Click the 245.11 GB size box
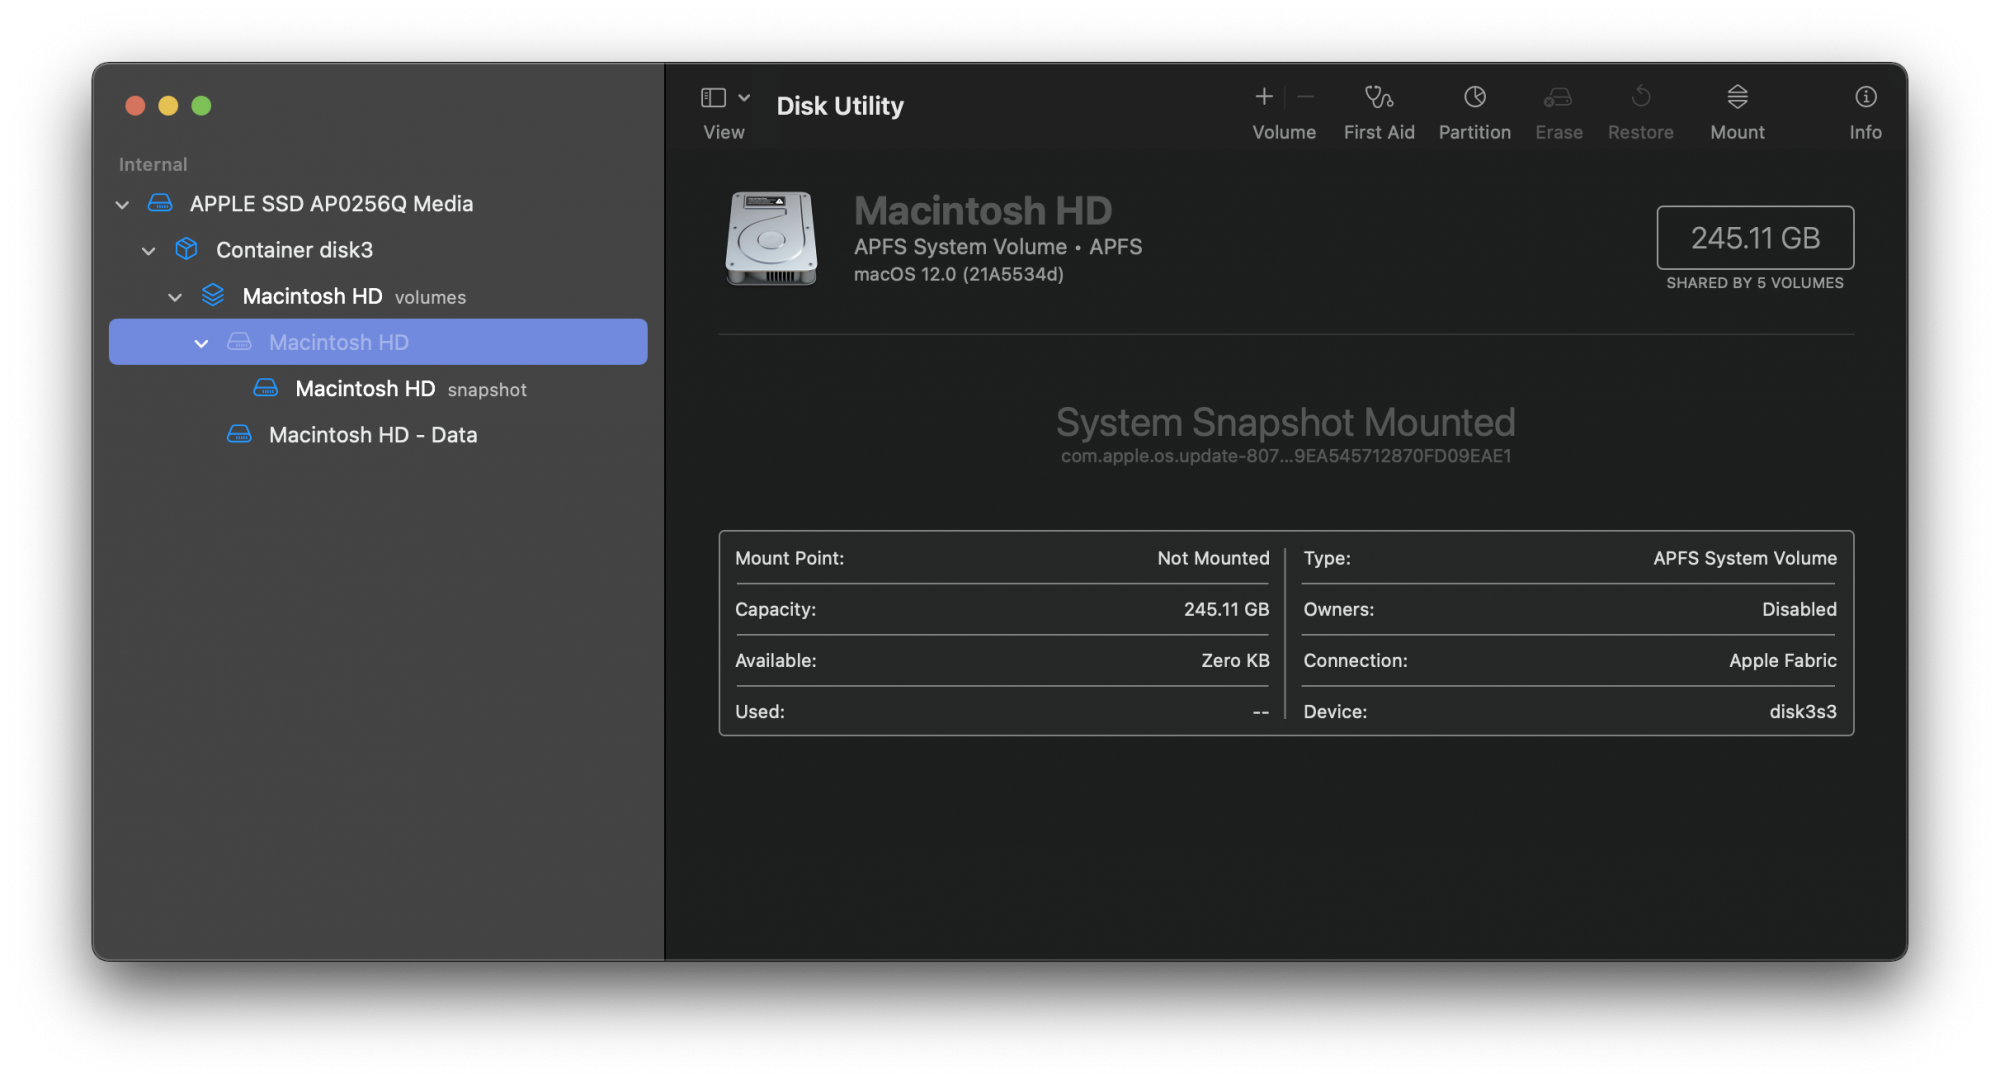Viewport: 2000px width, 1083px height. (x=1755, y=238)
